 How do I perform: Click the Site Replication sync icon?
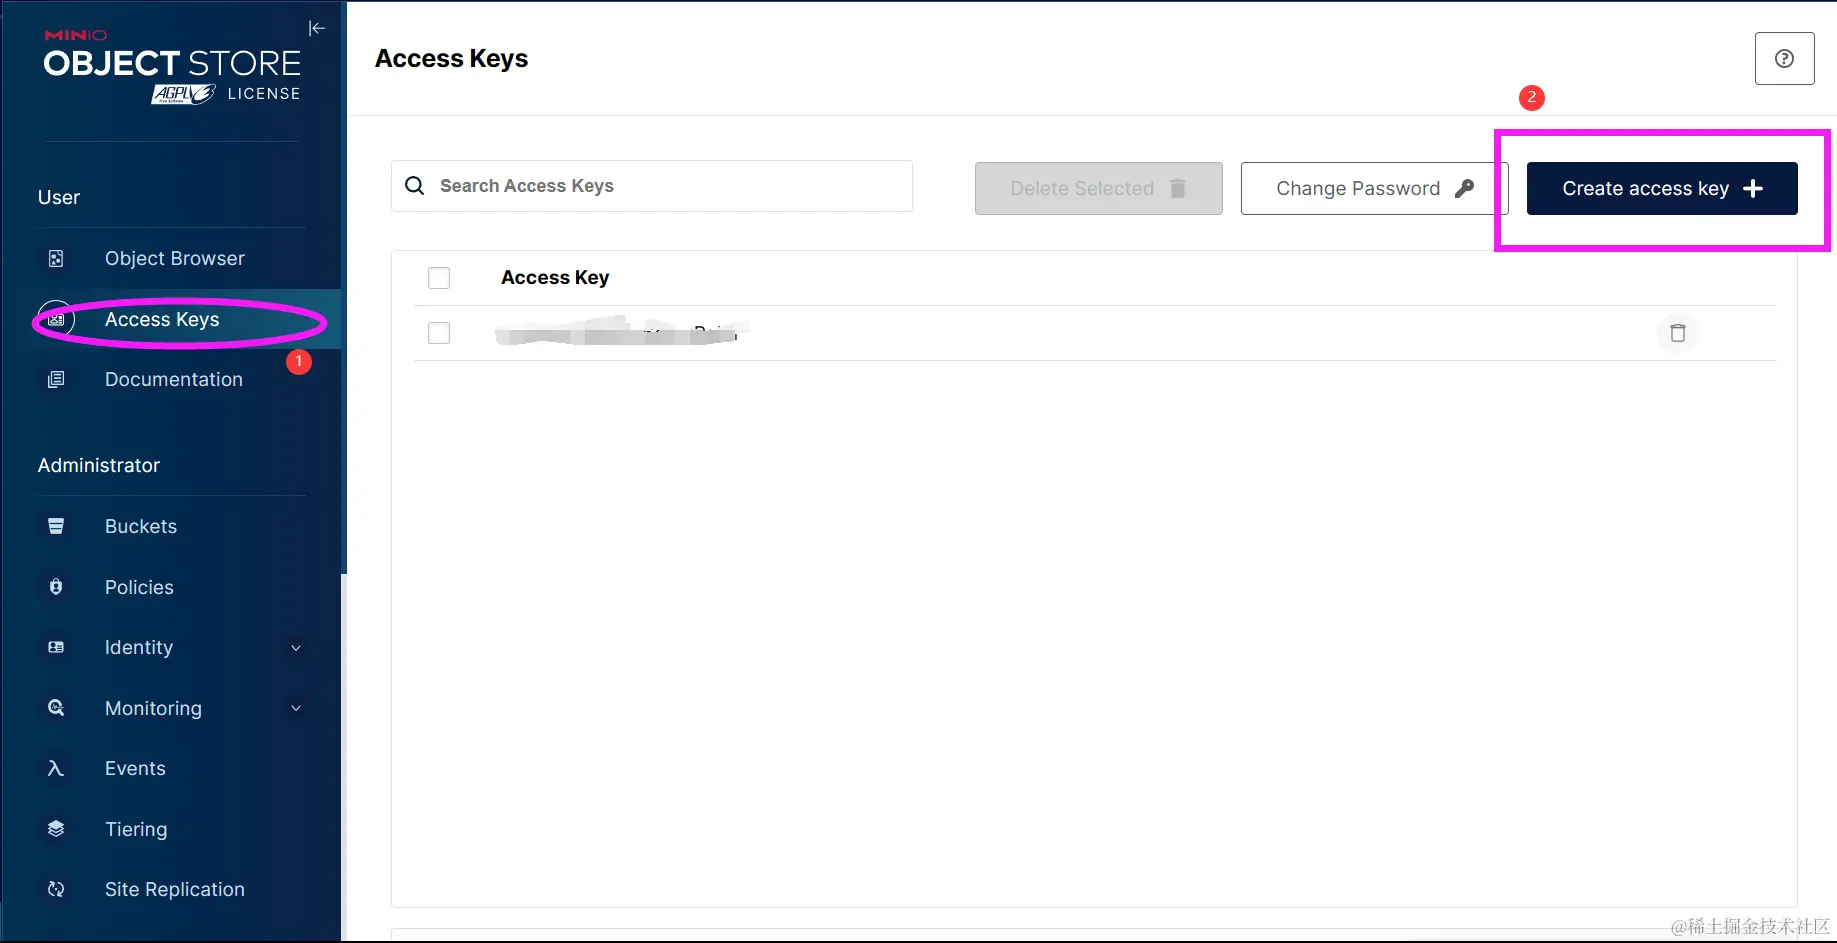[x=56, y=889]
